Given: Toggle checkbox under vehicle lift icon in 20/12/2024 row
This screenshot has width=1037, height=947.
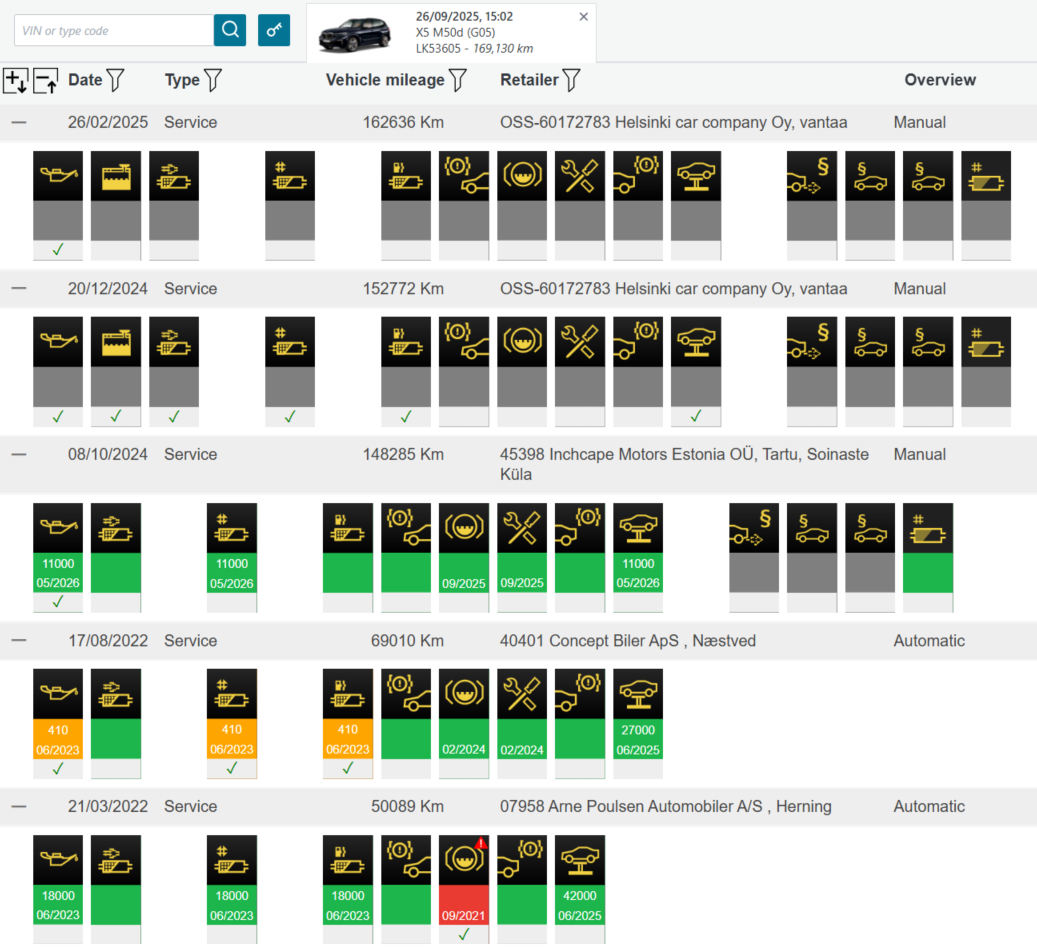Looking at the screenshot, I should point(696,416).
